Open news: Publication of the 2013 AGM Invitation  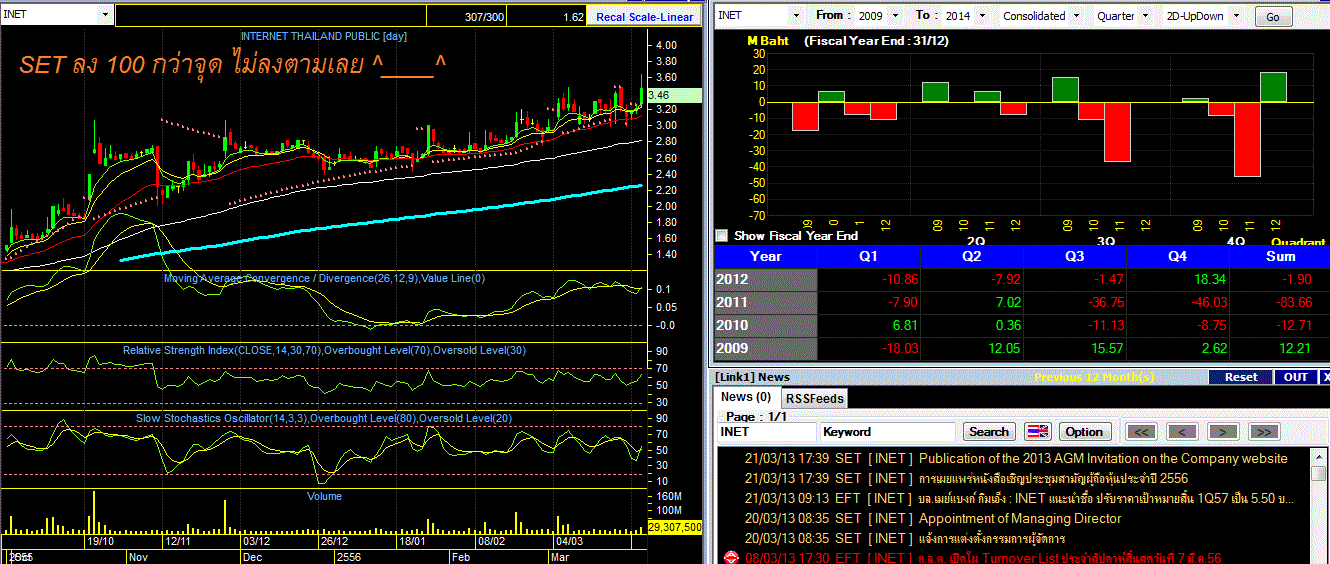[1103, 458]
